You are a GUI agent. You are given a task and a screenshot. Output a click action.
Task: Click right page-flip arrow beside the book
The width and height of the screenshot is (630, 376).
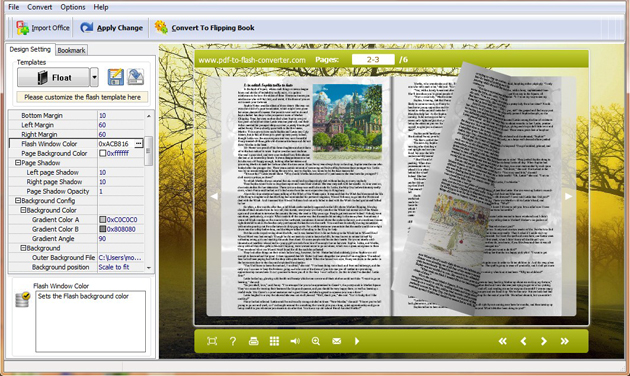[x=569, y=196]
